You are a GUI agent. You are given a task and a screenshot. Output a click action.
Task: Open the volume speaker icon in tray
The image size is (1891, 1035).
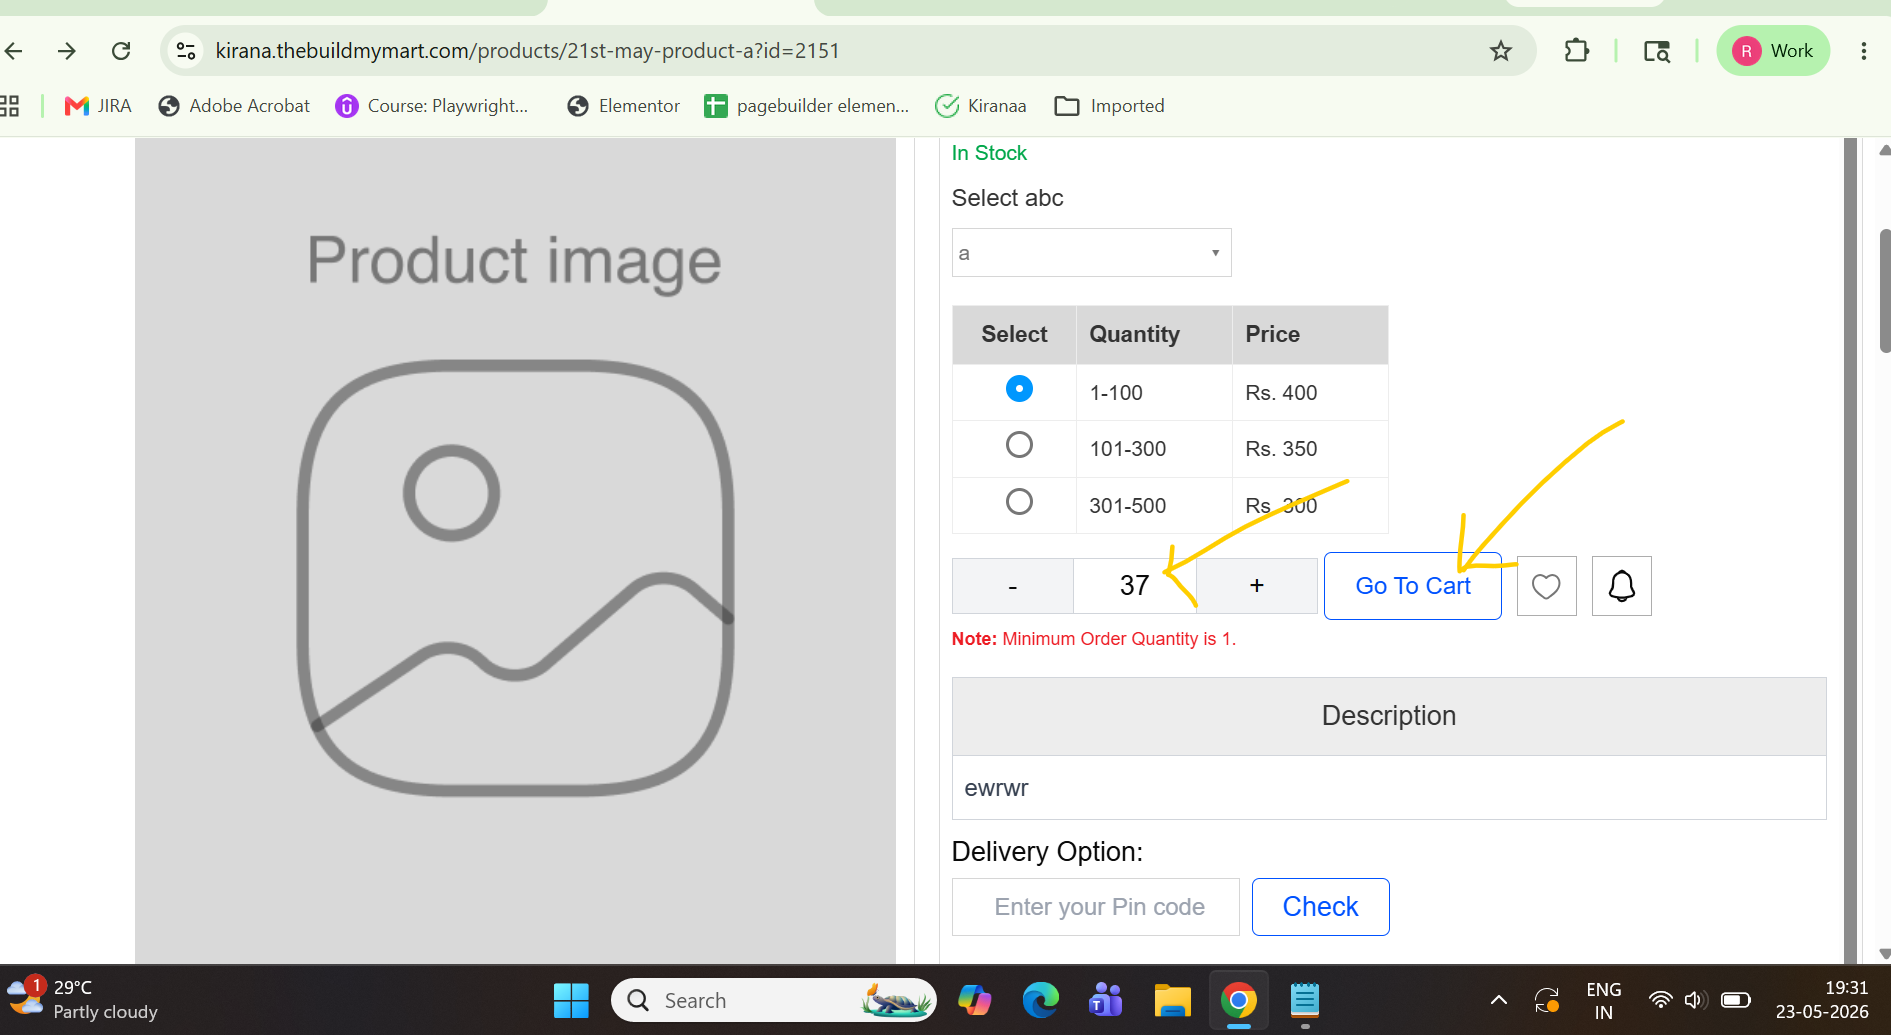[1694, 1000]
